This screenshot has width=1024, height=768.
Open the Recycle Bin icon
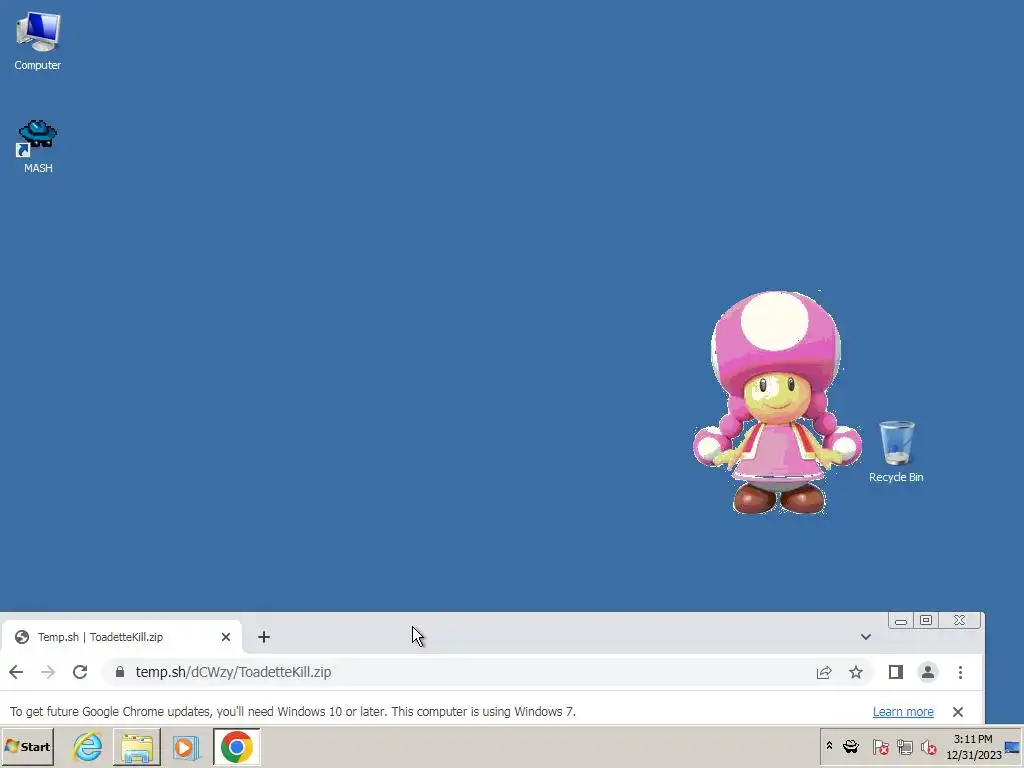[896, 452]
